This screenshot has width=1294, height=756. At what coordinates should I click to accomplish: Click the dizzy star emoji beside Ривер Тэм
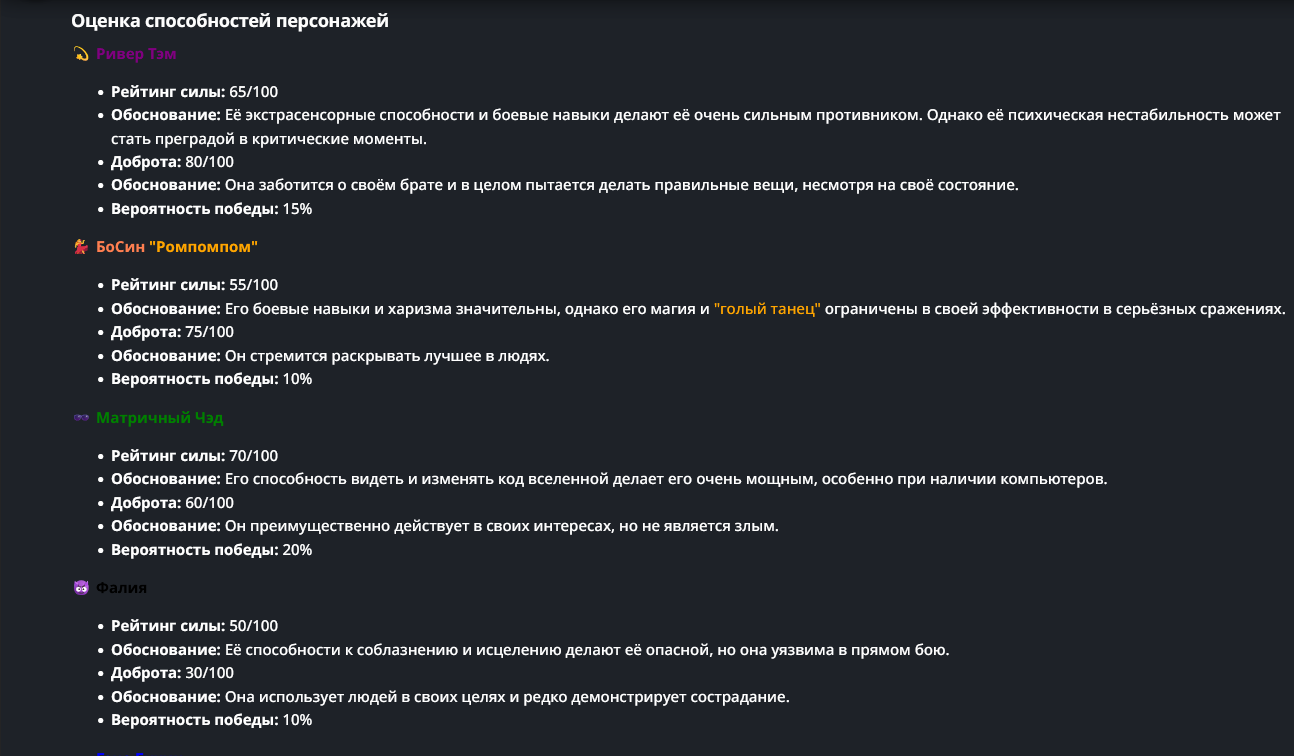(x=82, y=54)
